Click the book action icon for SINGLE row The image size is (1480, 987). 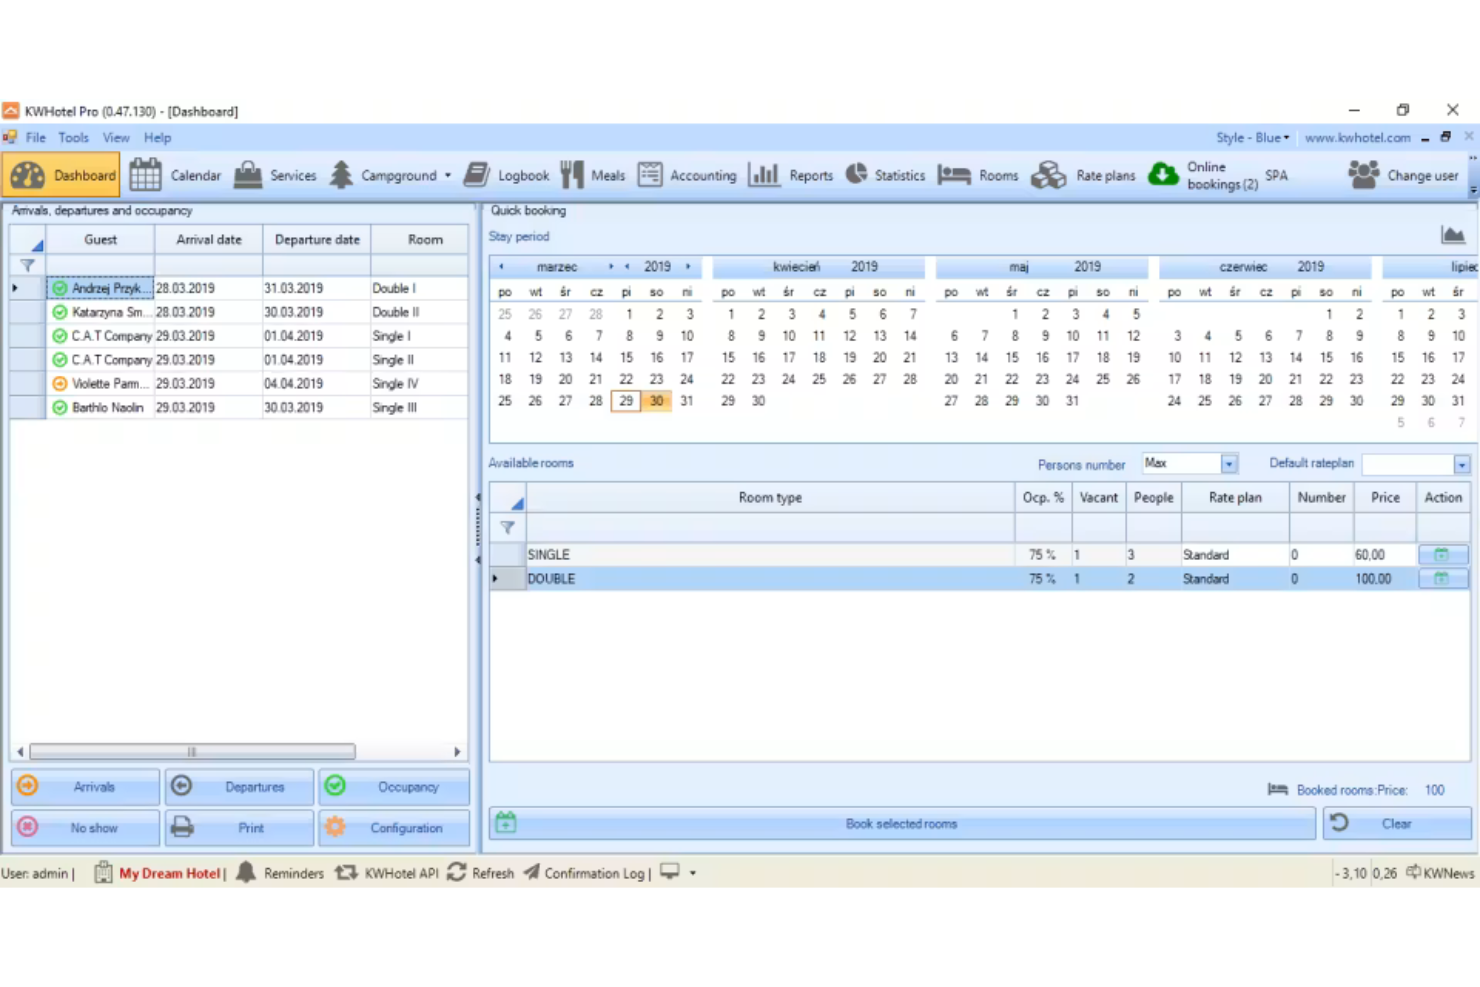click(1442, 554)
